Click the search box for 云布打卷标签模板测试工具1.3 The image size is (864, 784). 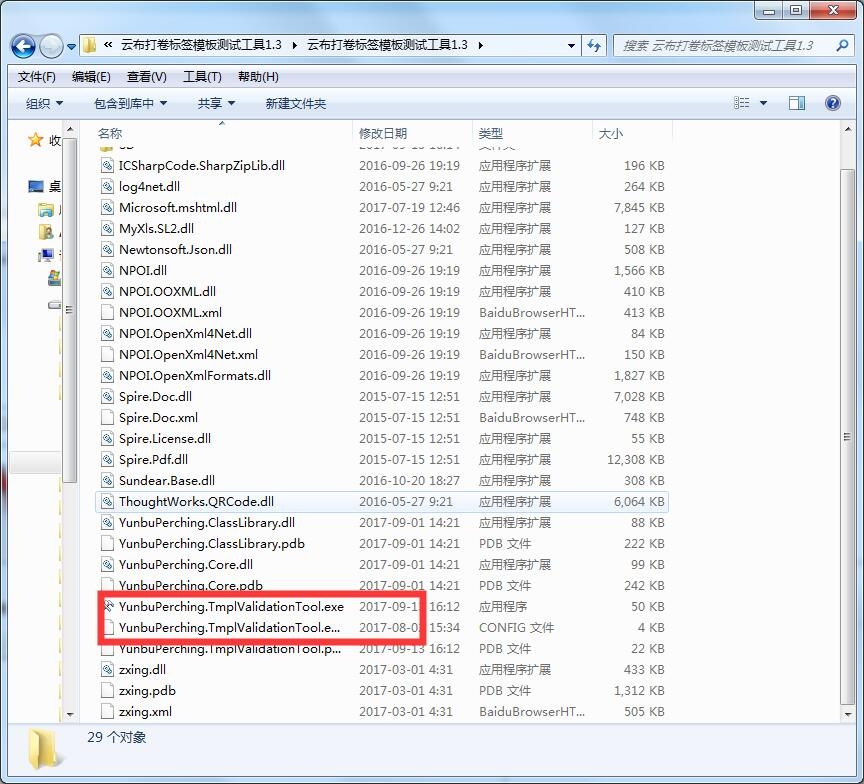pyautogui.click(x=723, y=46)
